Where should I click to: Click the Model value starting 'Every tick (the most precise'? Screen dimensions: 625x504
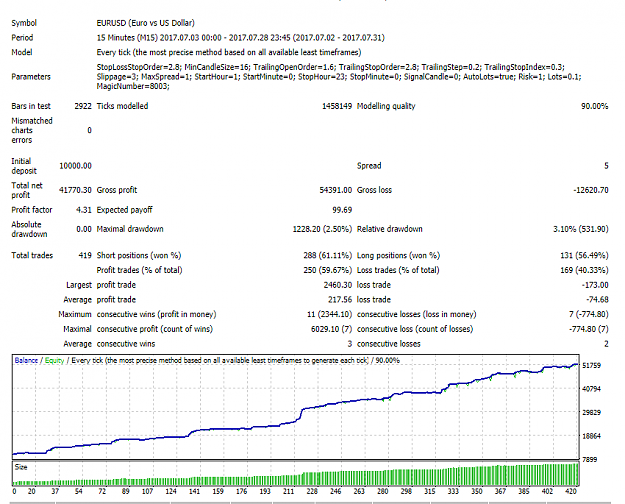(229, 52)
